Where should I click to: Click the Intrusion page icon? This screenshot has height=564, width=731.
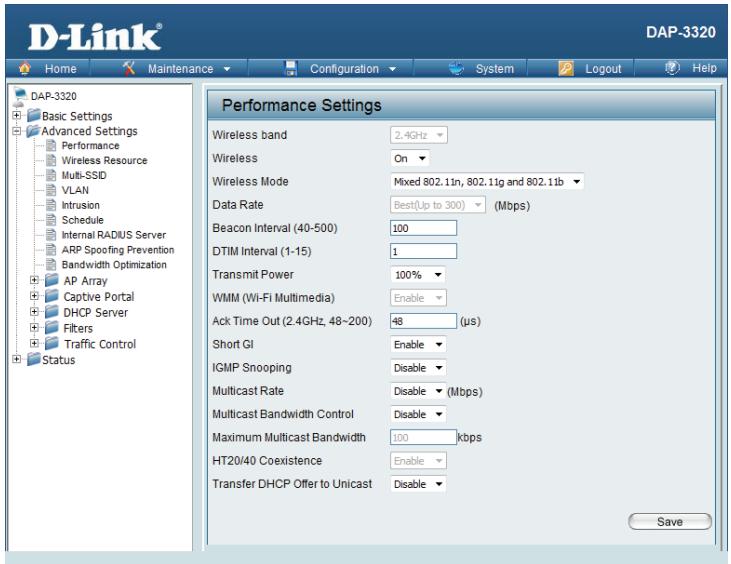point(51,205)
